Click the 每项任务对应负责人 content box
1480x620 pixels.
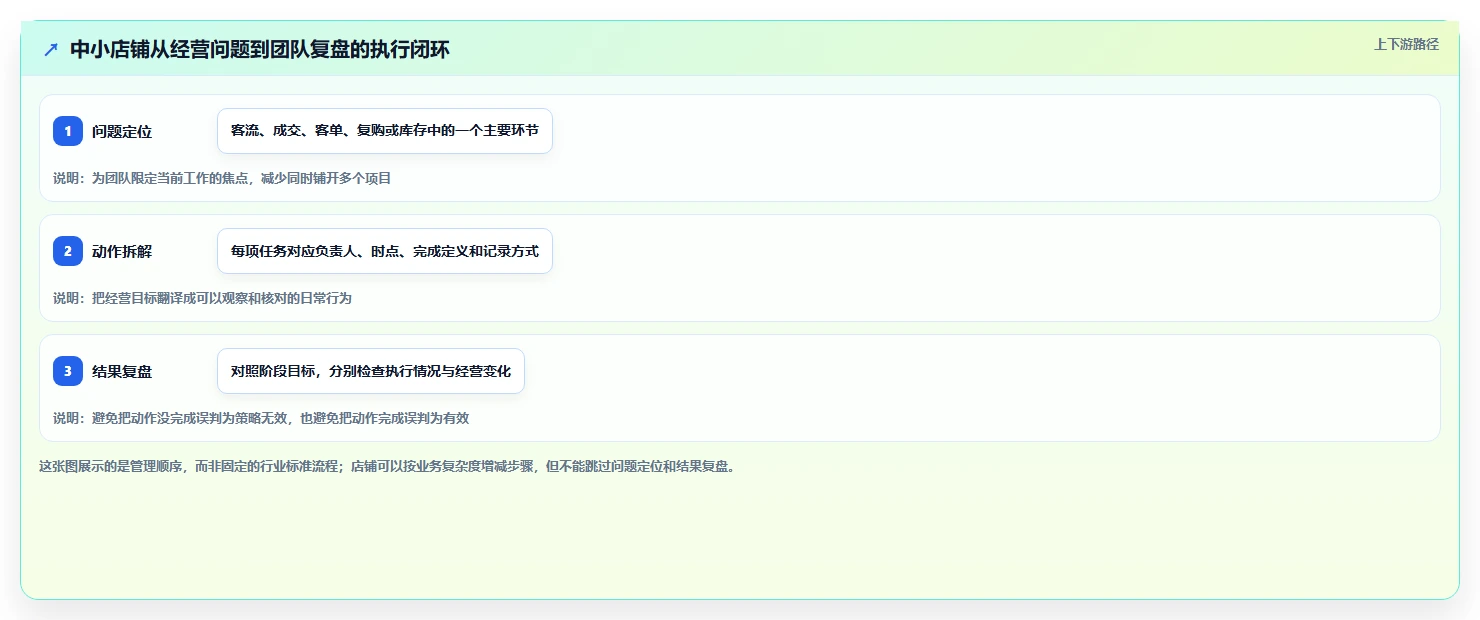point(385,251)
